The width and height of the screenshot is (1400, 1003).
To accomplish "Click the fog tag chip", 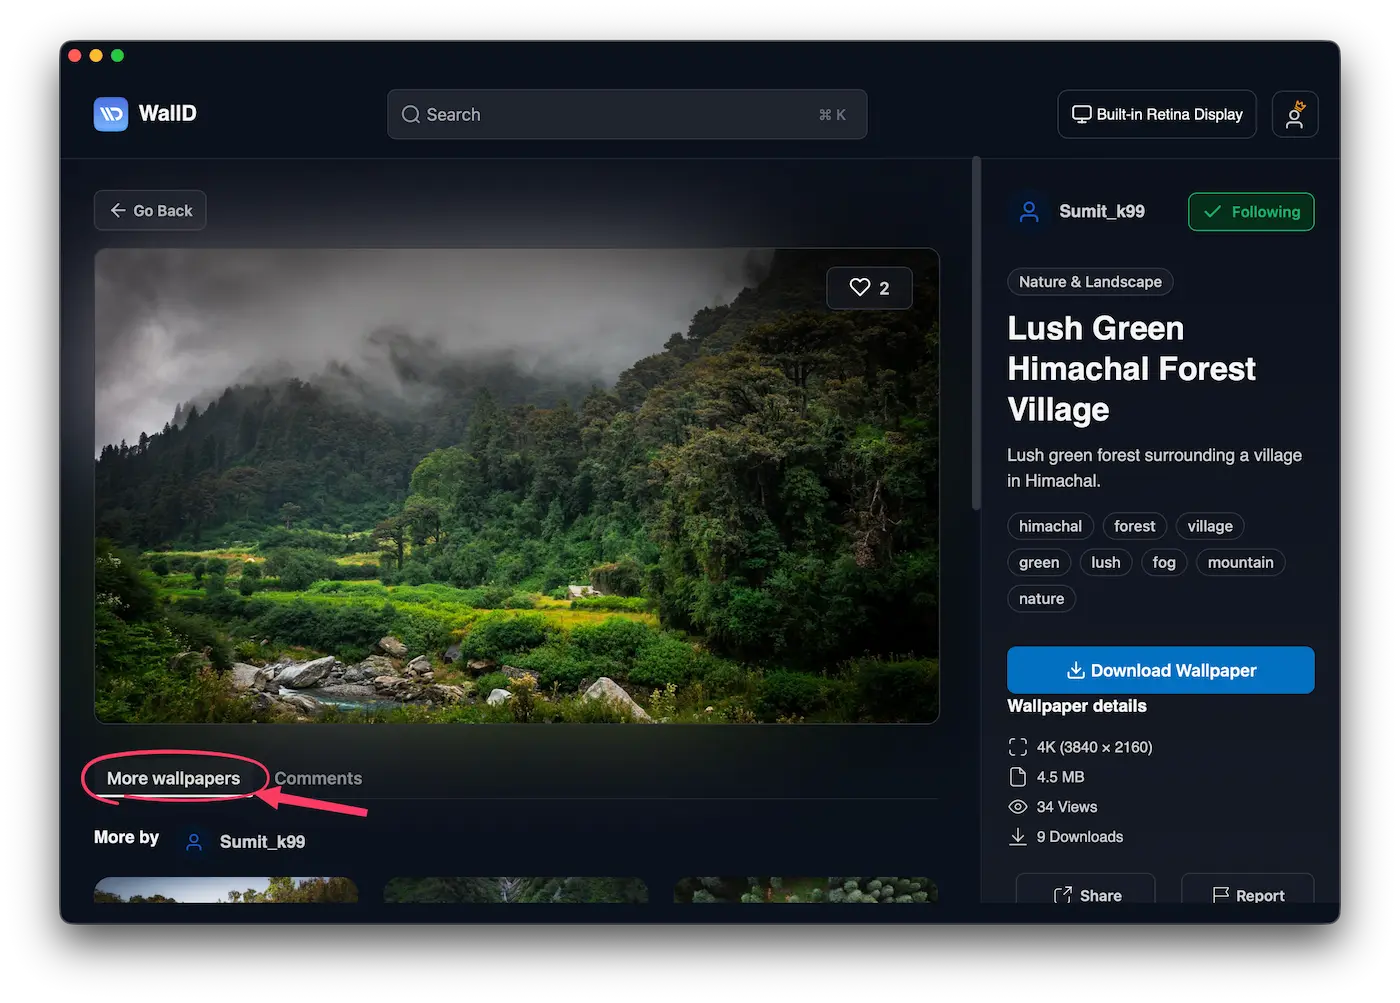I will pyautogui.click(x=1163, y=562).
